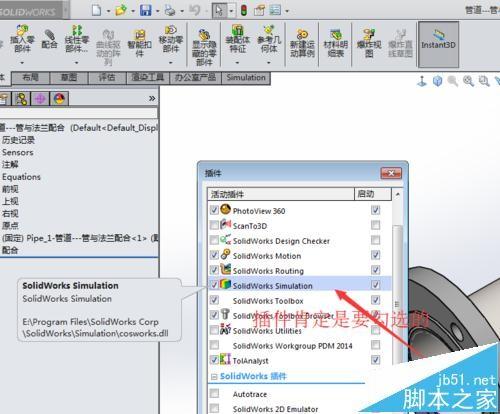The height and width of the screenshot is (414, 500).
Task: Enable SolidWorks Design Checker active checkbox
Action: [x=214, y=240]
